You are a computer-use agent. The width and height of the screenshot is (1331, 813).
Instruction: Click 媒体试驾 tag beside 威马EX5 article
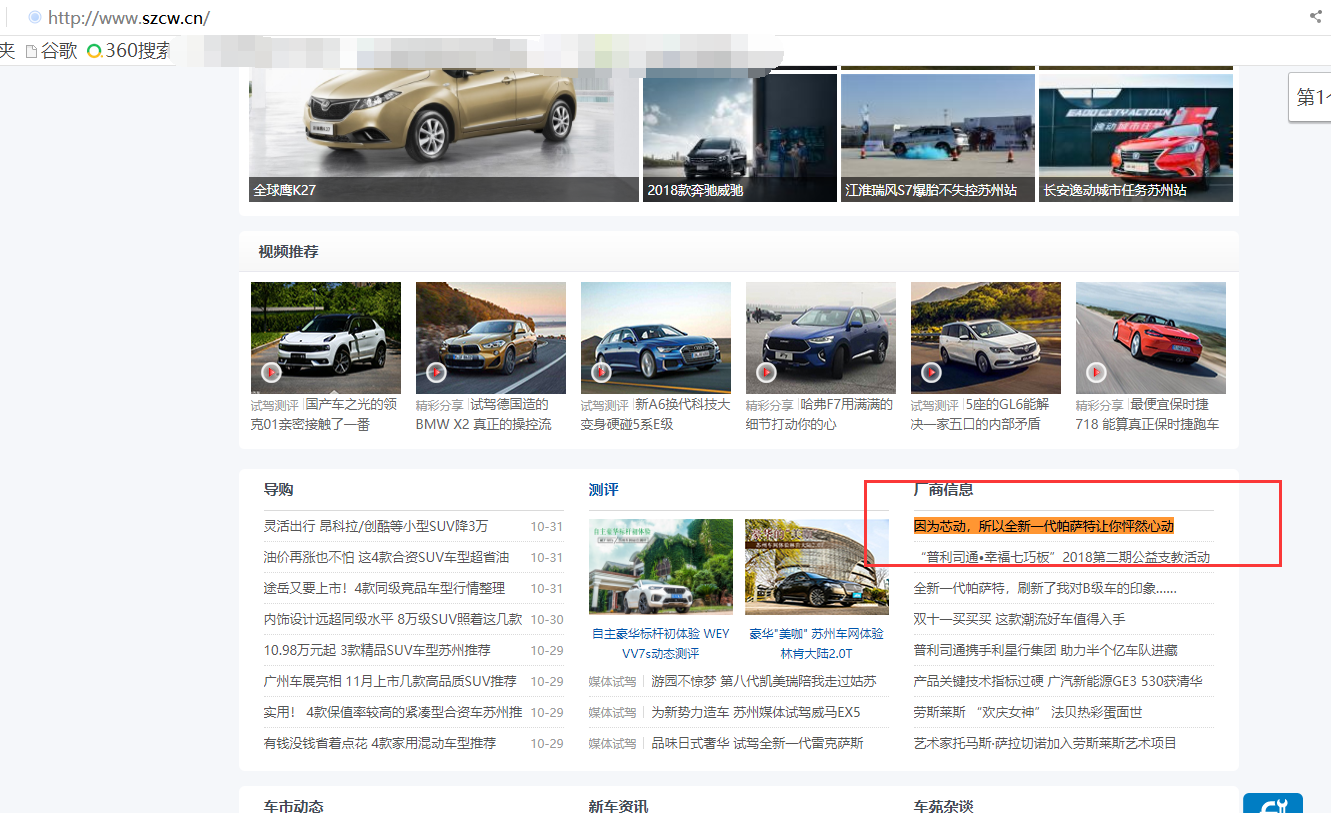pos(612,712)
